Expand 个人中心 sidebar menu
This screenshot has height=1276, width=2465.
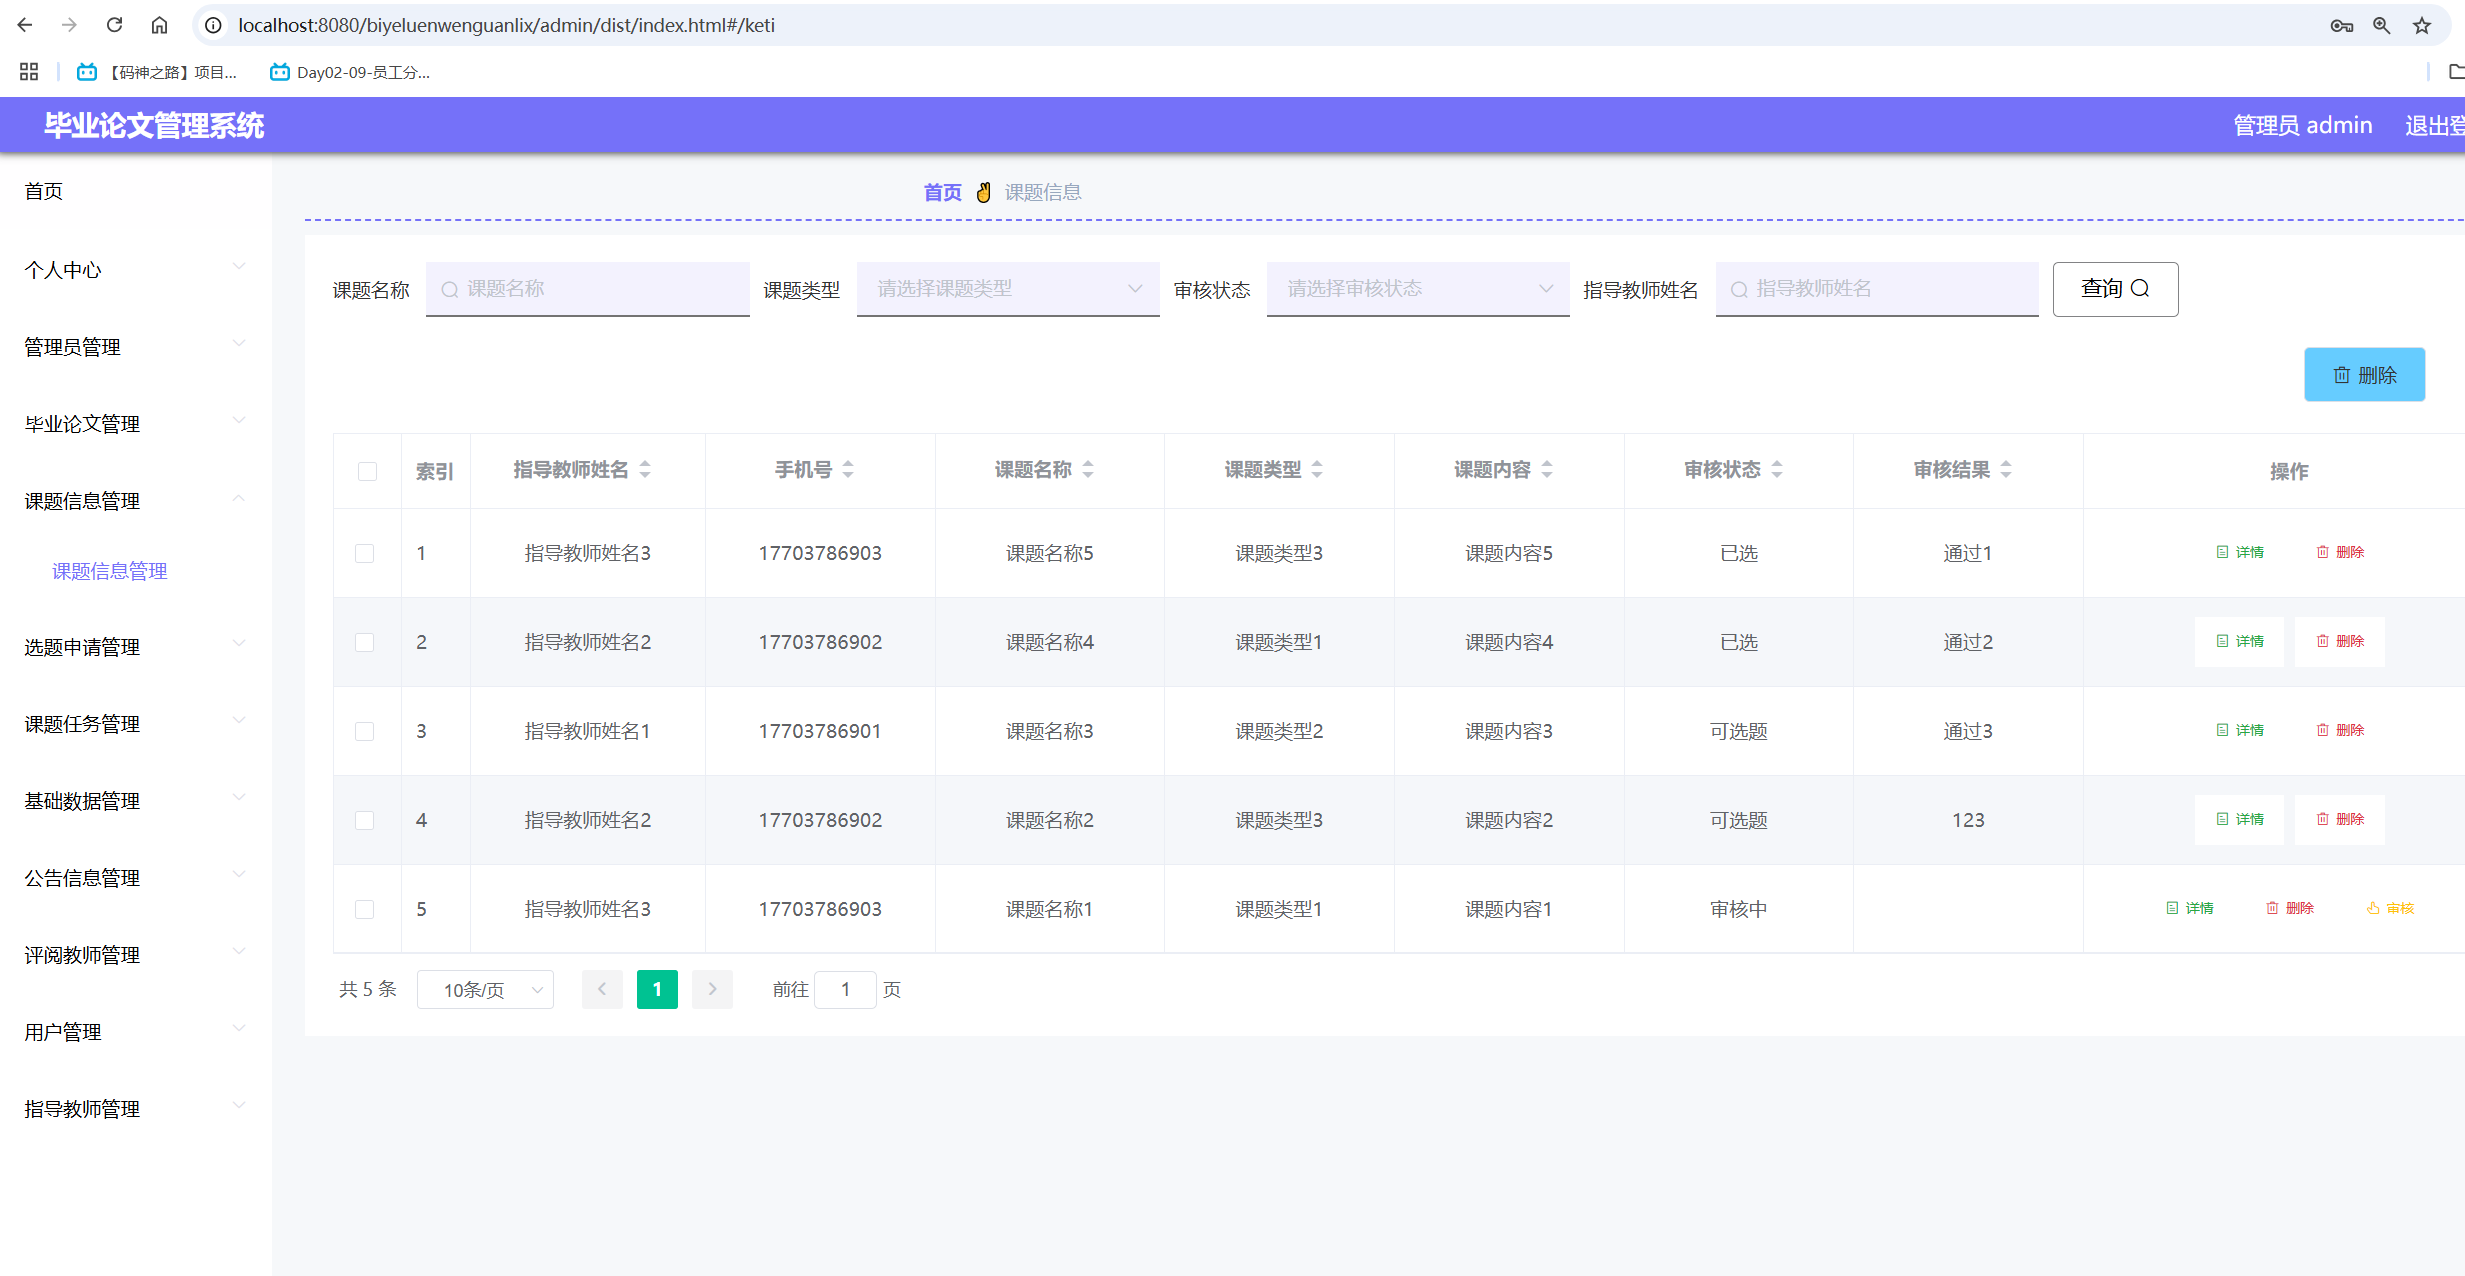click(135, 270)
